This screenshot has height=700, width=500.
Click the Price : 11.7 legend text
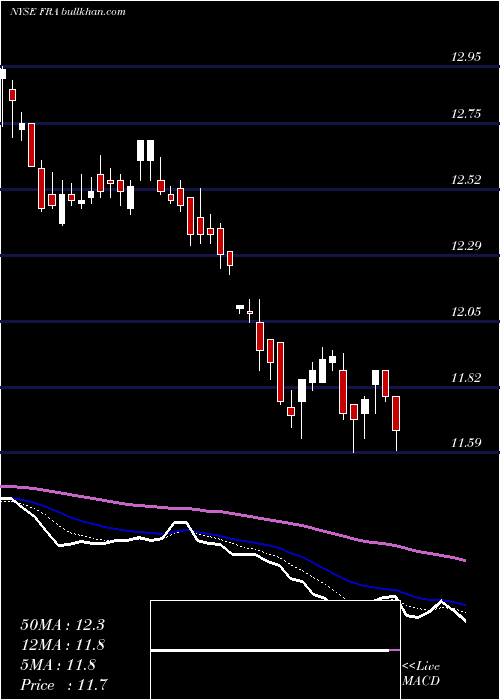(64, 685)
